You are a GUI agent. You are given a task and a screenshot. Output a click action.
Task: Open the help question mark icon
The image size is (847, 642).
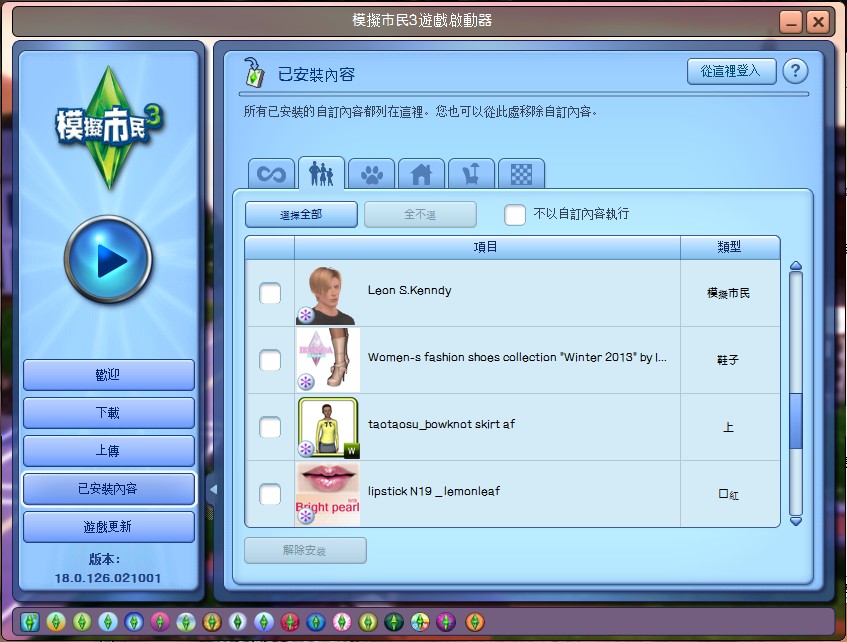pos(795,71)
